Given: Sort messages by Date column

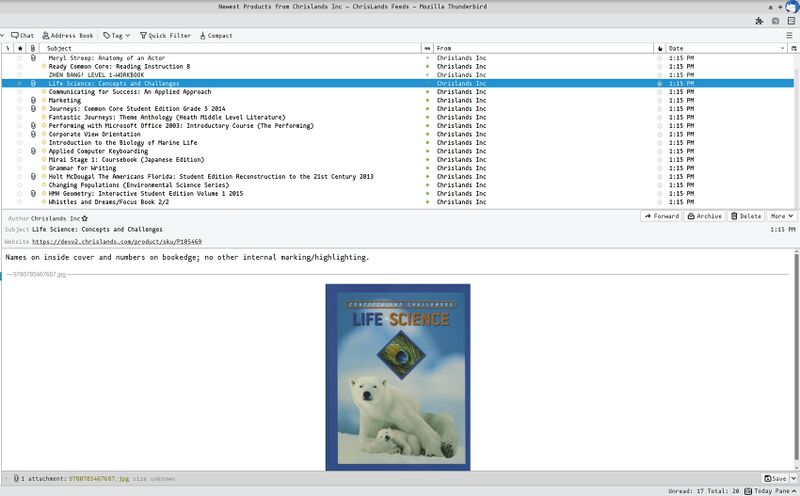Looking at the screenshot, I should tap(727, 48).
